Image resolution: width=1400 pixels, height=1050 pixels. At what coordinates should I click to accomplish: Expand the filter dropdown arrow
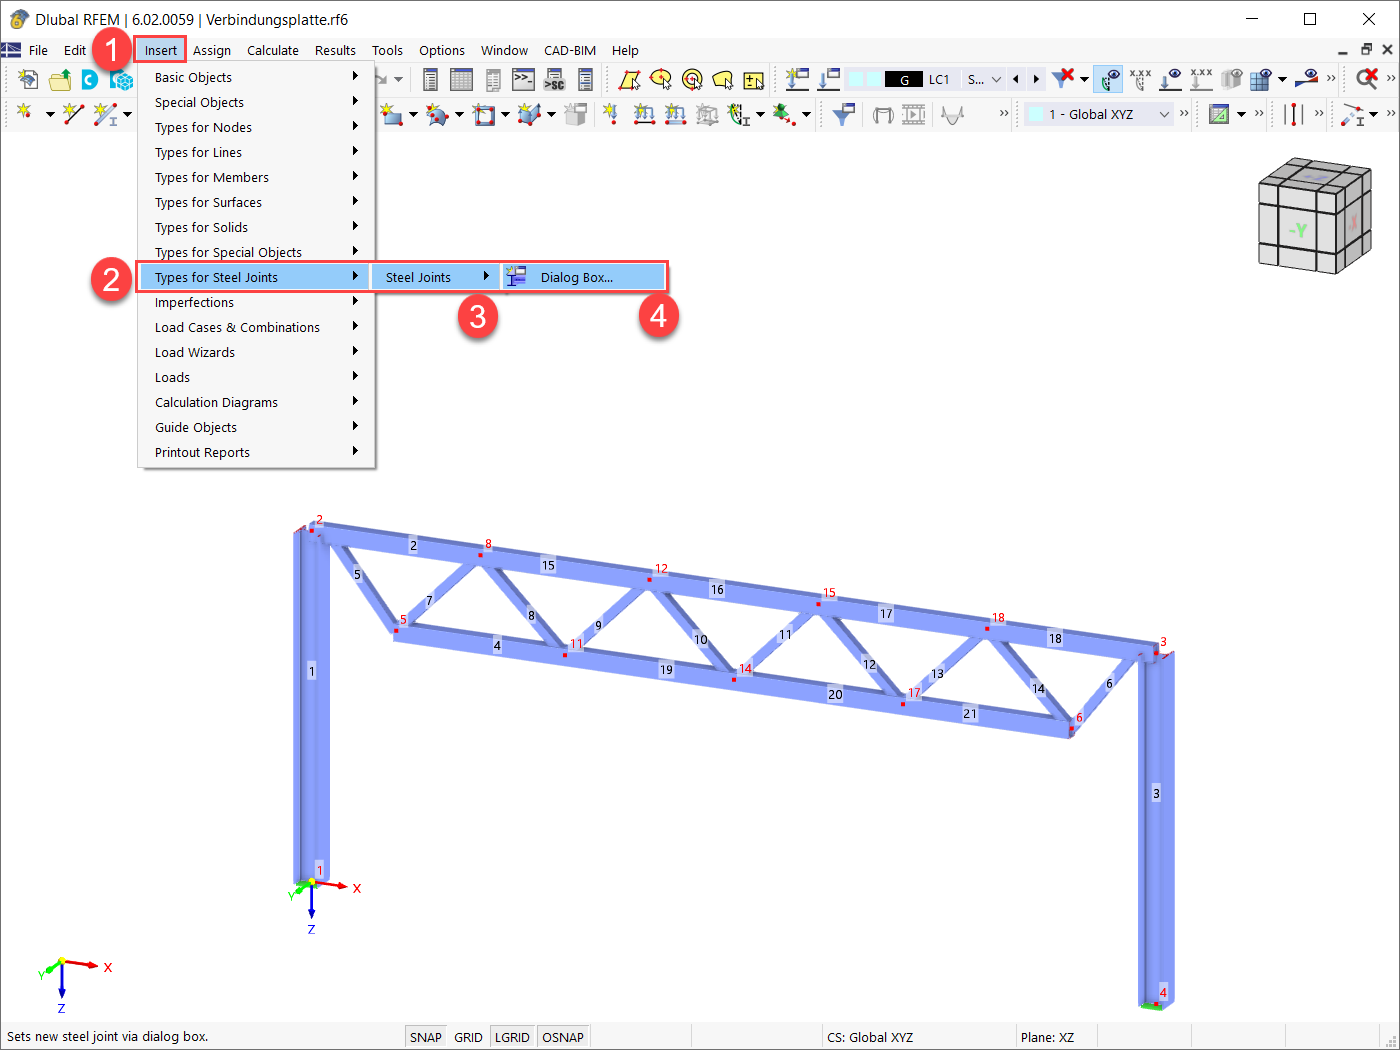point(1084,79)
